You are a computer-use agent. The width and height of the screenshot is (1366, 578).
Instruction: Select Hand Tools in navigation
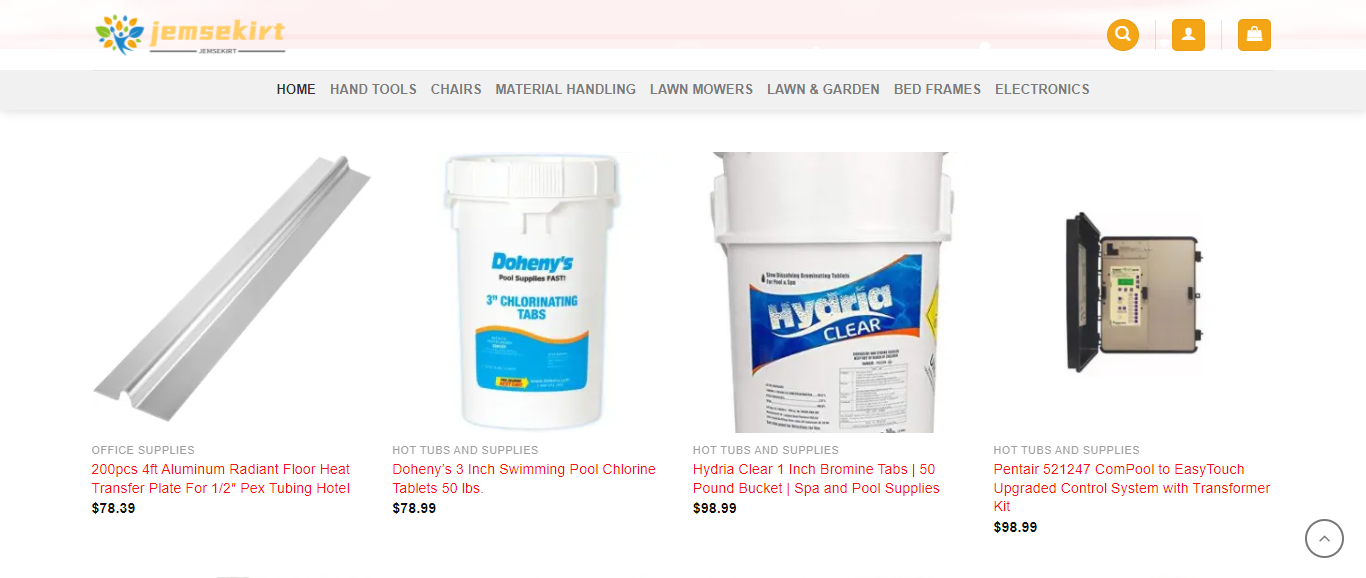point(373,89)
